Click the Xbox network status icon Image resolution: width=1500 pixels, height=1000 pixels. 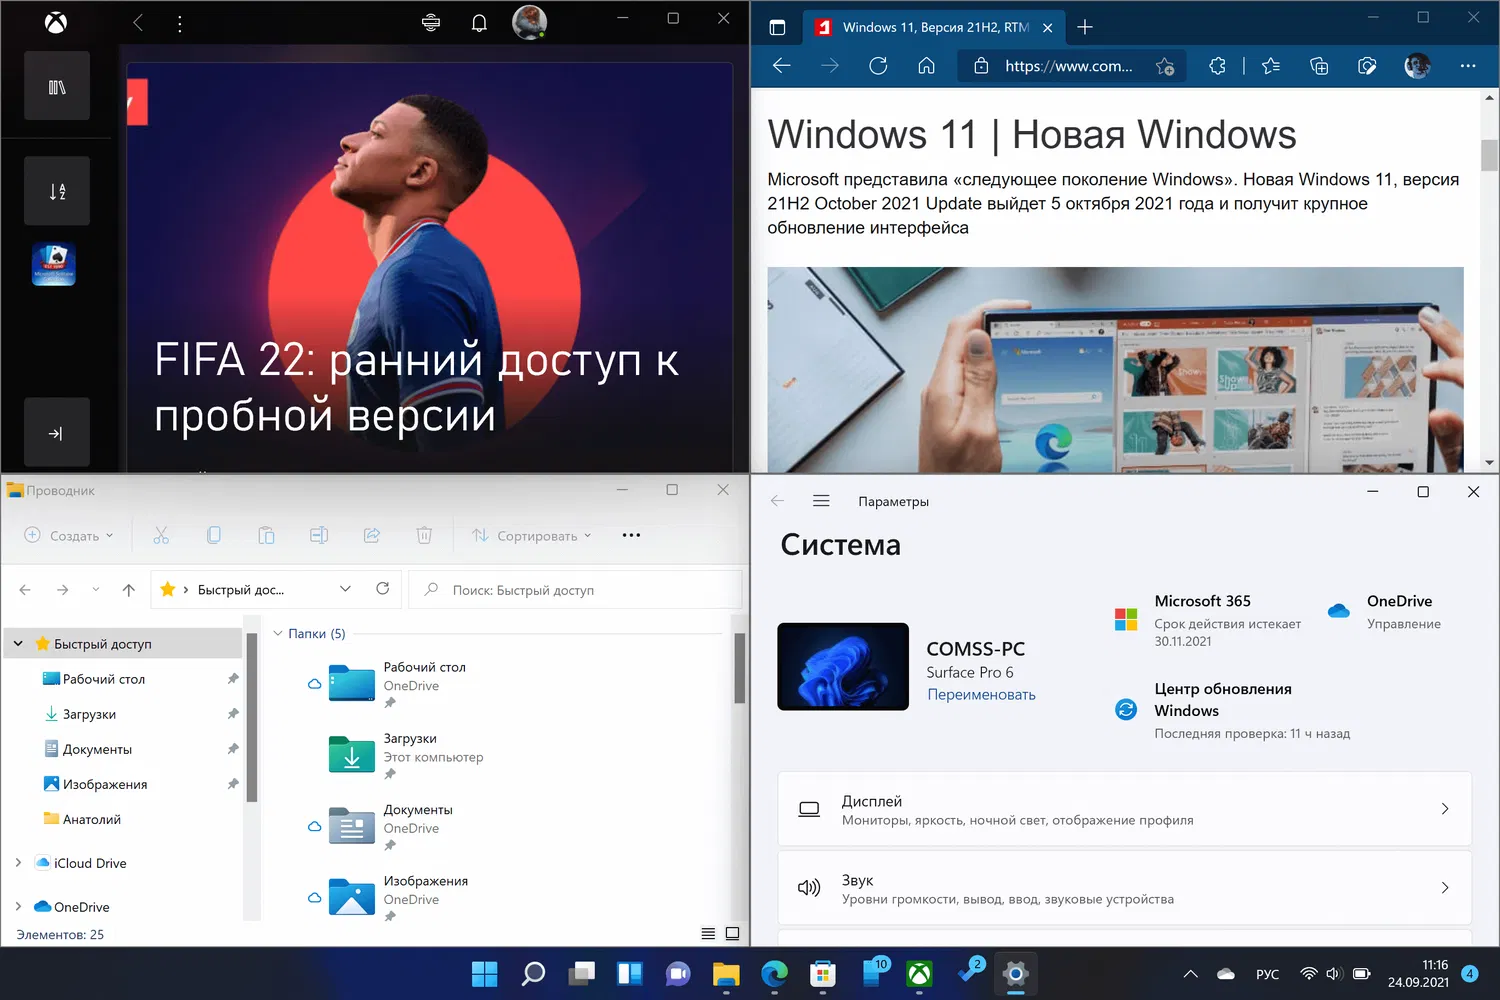click(431, 23)
